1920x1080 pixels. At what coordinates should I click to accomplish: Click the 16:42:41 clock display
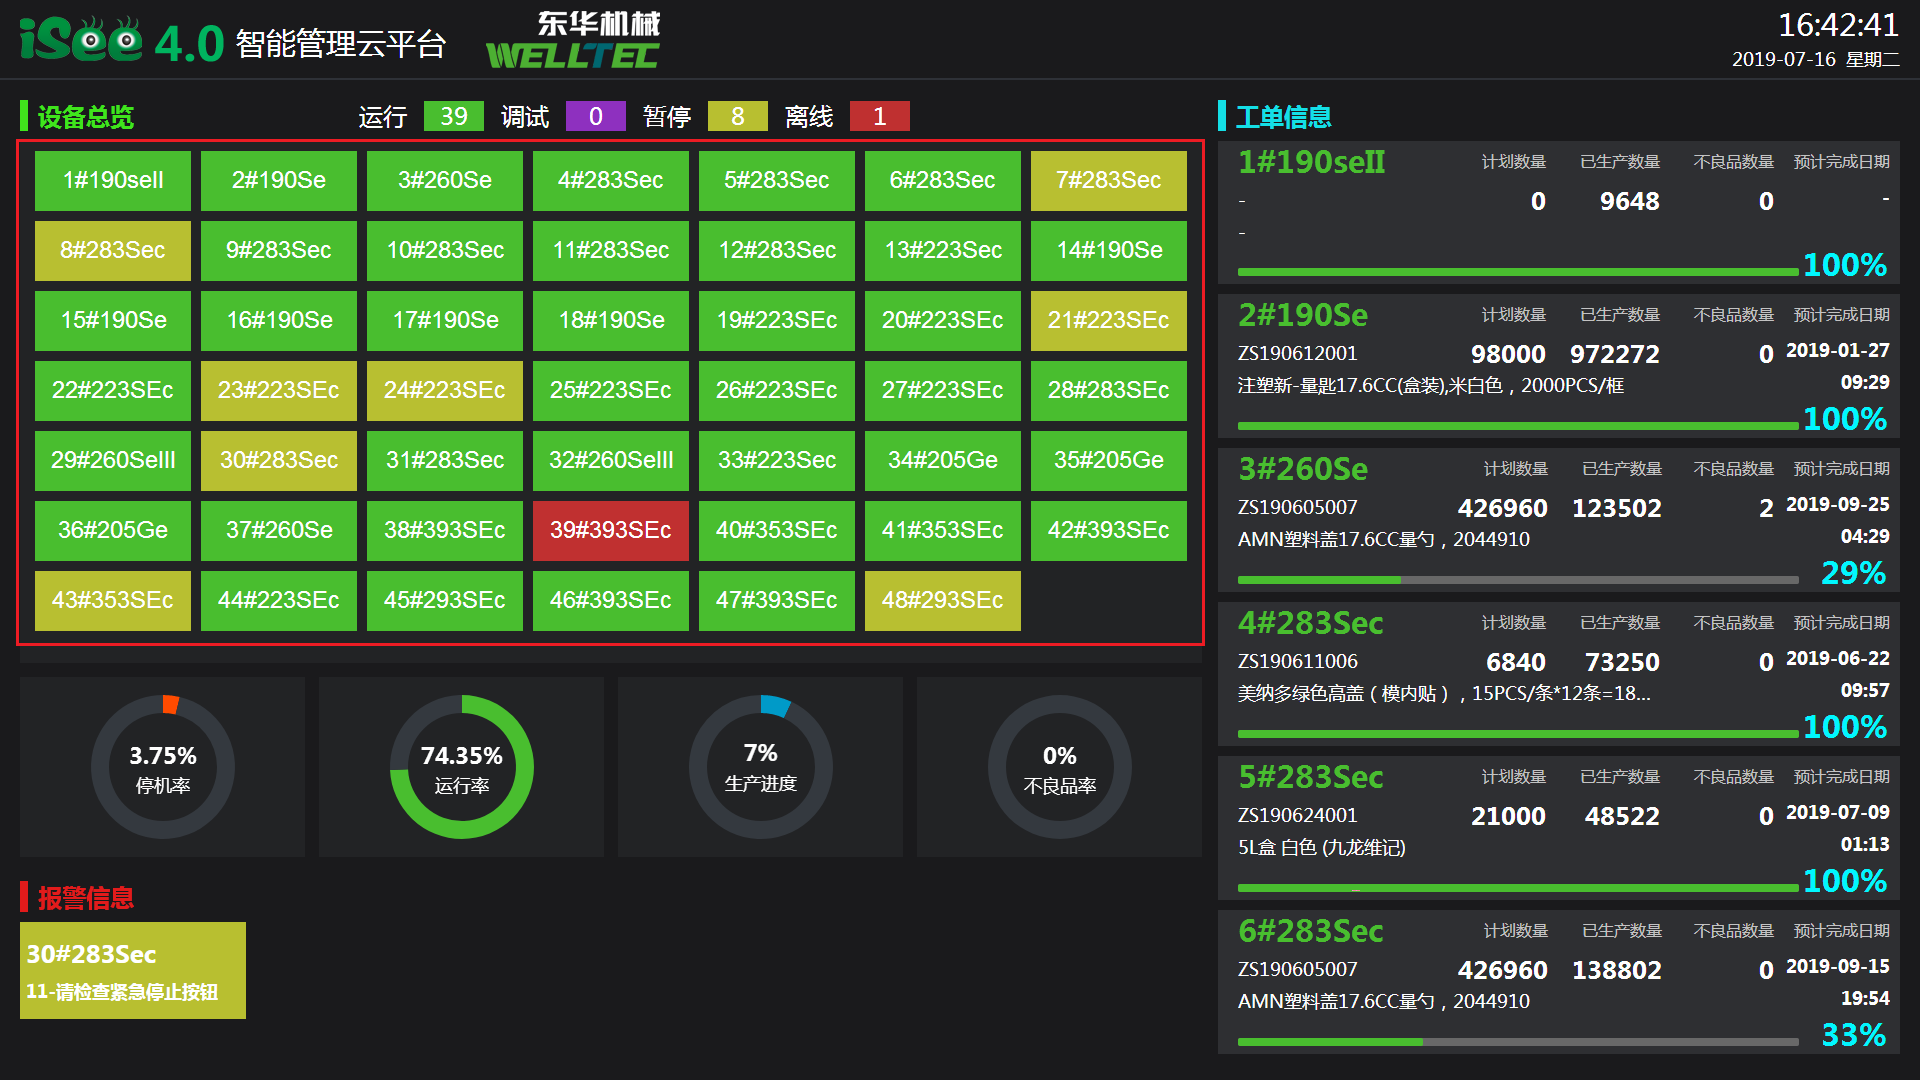pos(1837,25)
